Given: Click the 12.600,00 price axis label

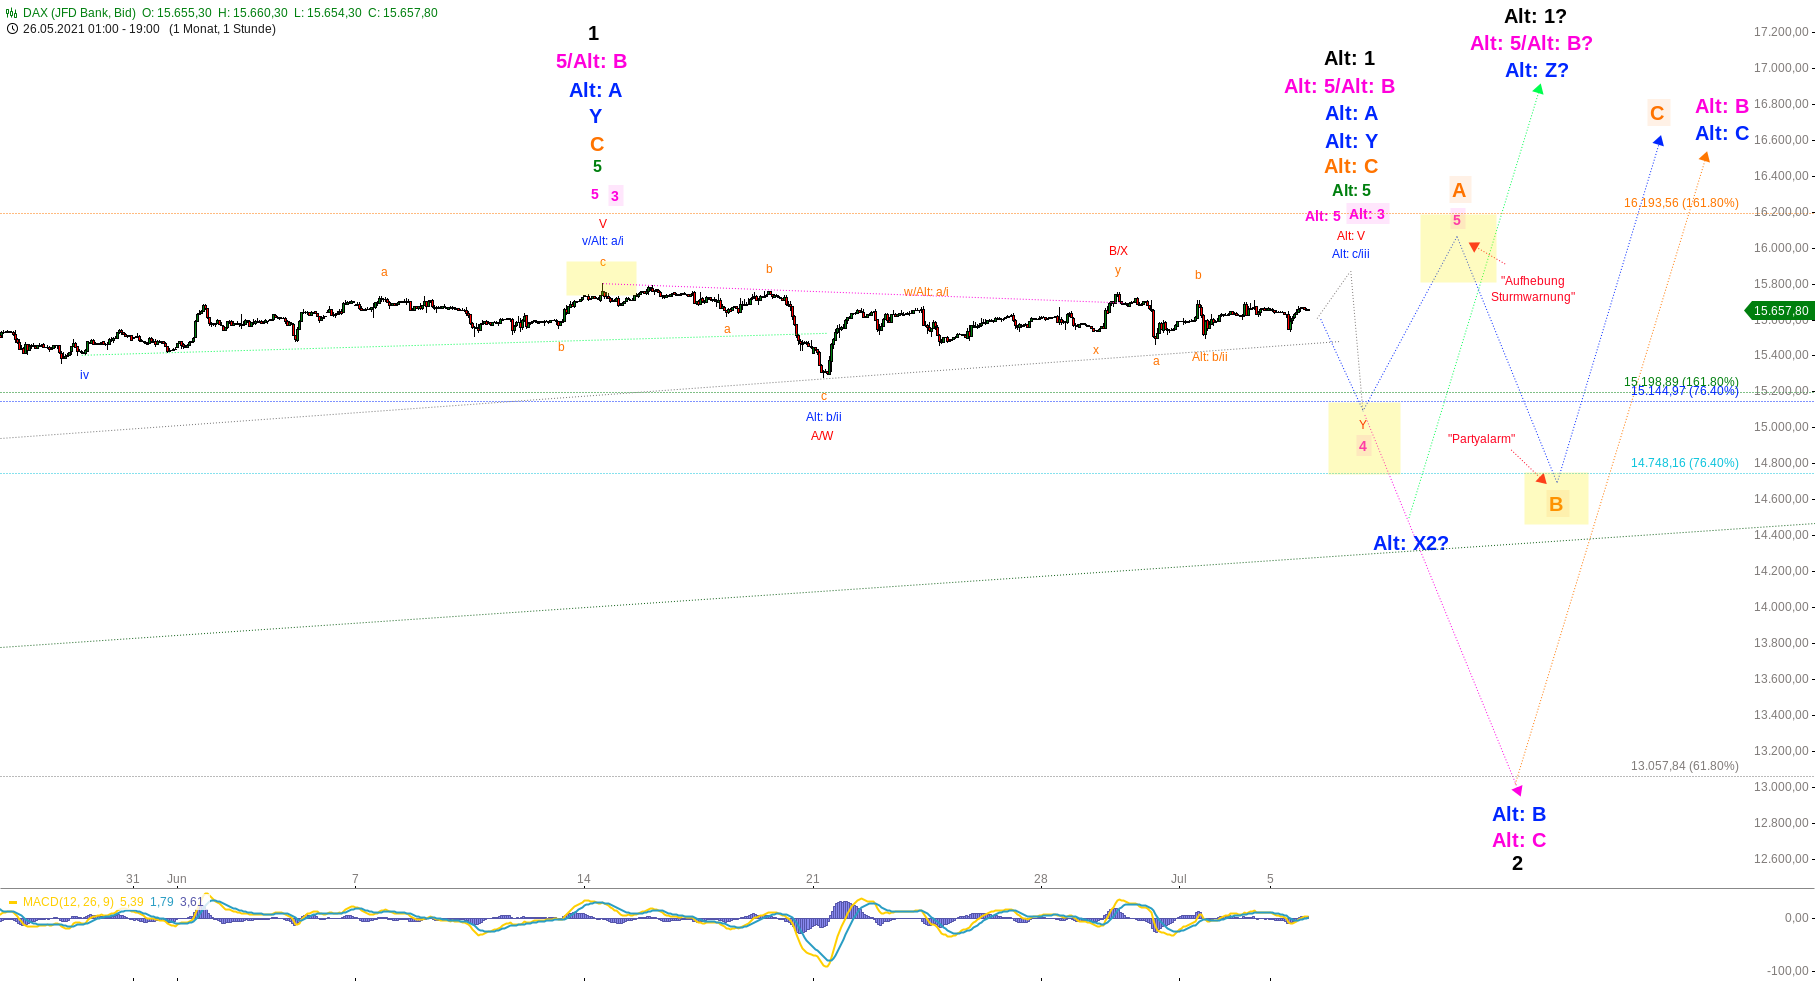Looking at the screenshot, I should coord(1780,859).
